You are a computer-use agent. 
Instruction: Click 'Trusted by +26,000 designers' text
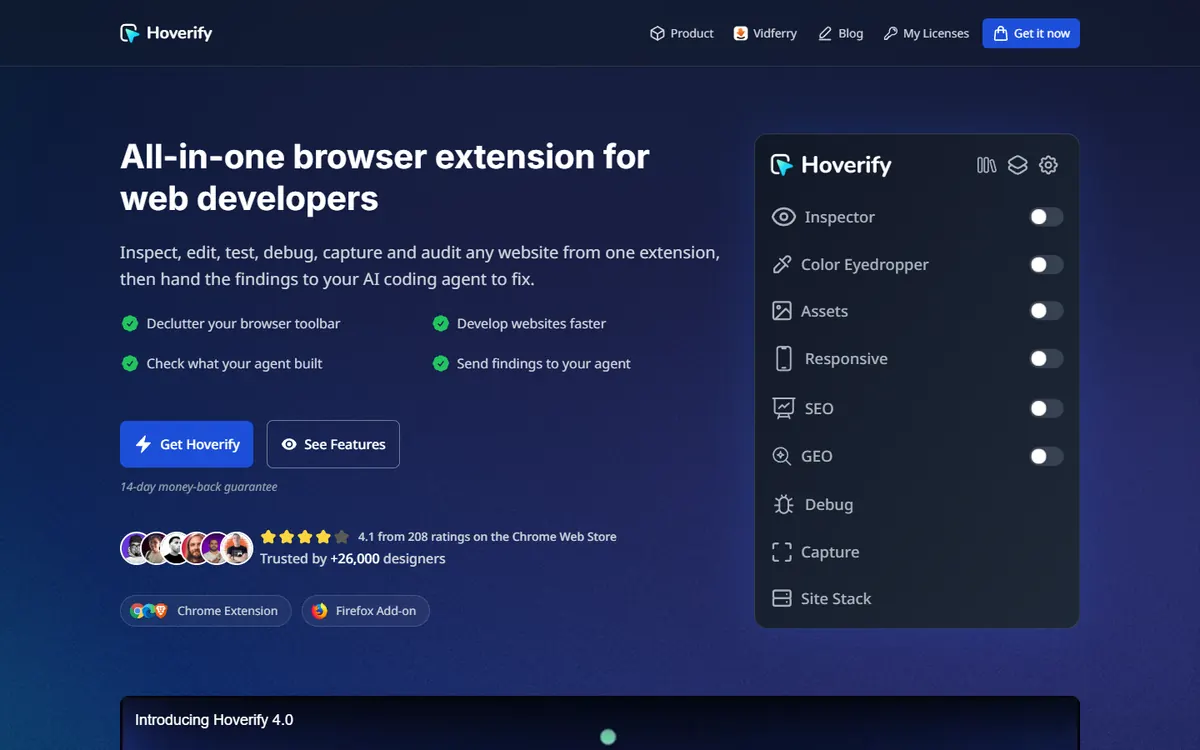[353, 559]
